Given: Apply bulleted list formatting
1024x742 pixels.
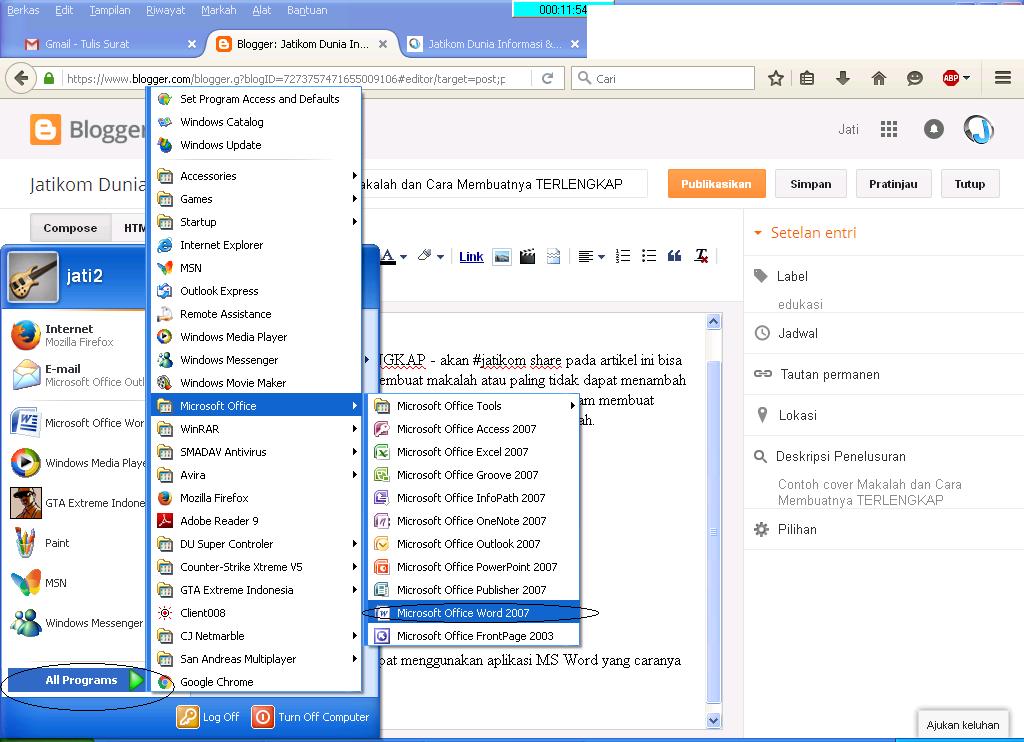Looking at the screenshot, I should (x=648, y=256).
